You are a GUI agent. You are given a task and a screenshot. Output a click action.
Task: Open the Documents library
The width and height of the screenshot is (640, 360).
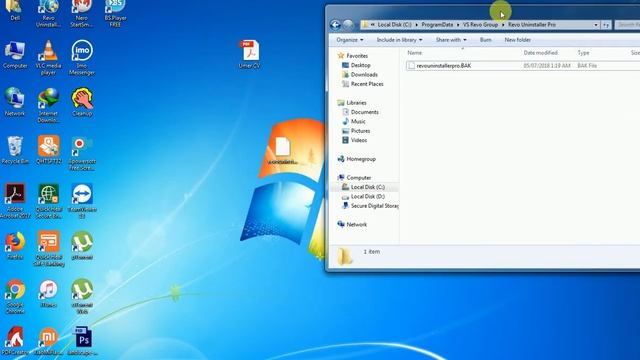(364, 112)
